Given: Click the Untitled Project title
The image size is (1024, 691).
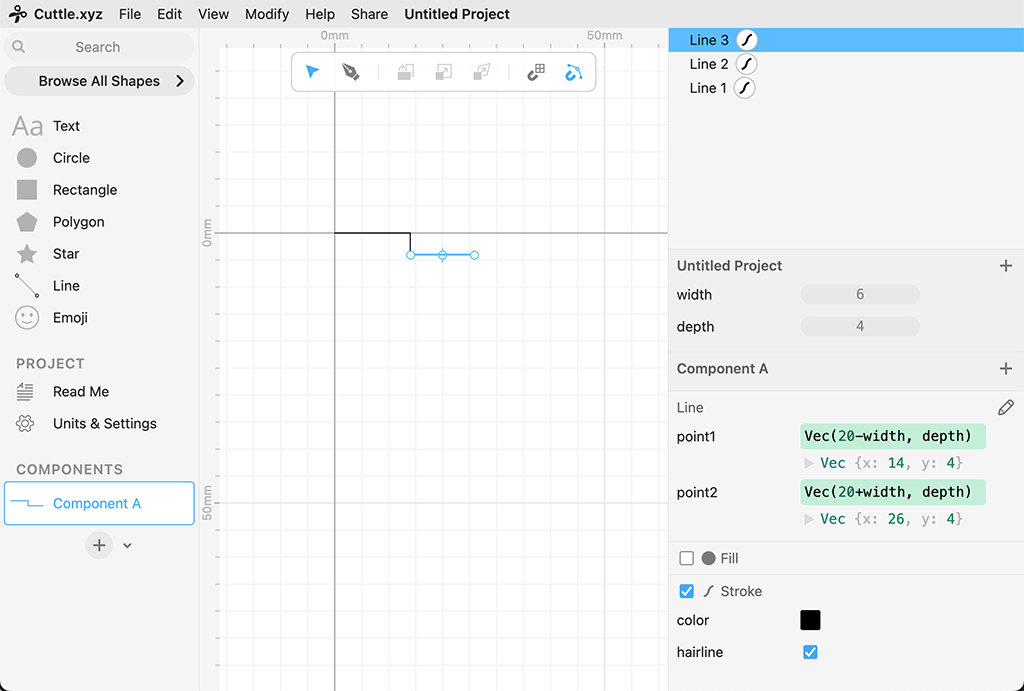Looking at the screenshot, I should point(457,14).
